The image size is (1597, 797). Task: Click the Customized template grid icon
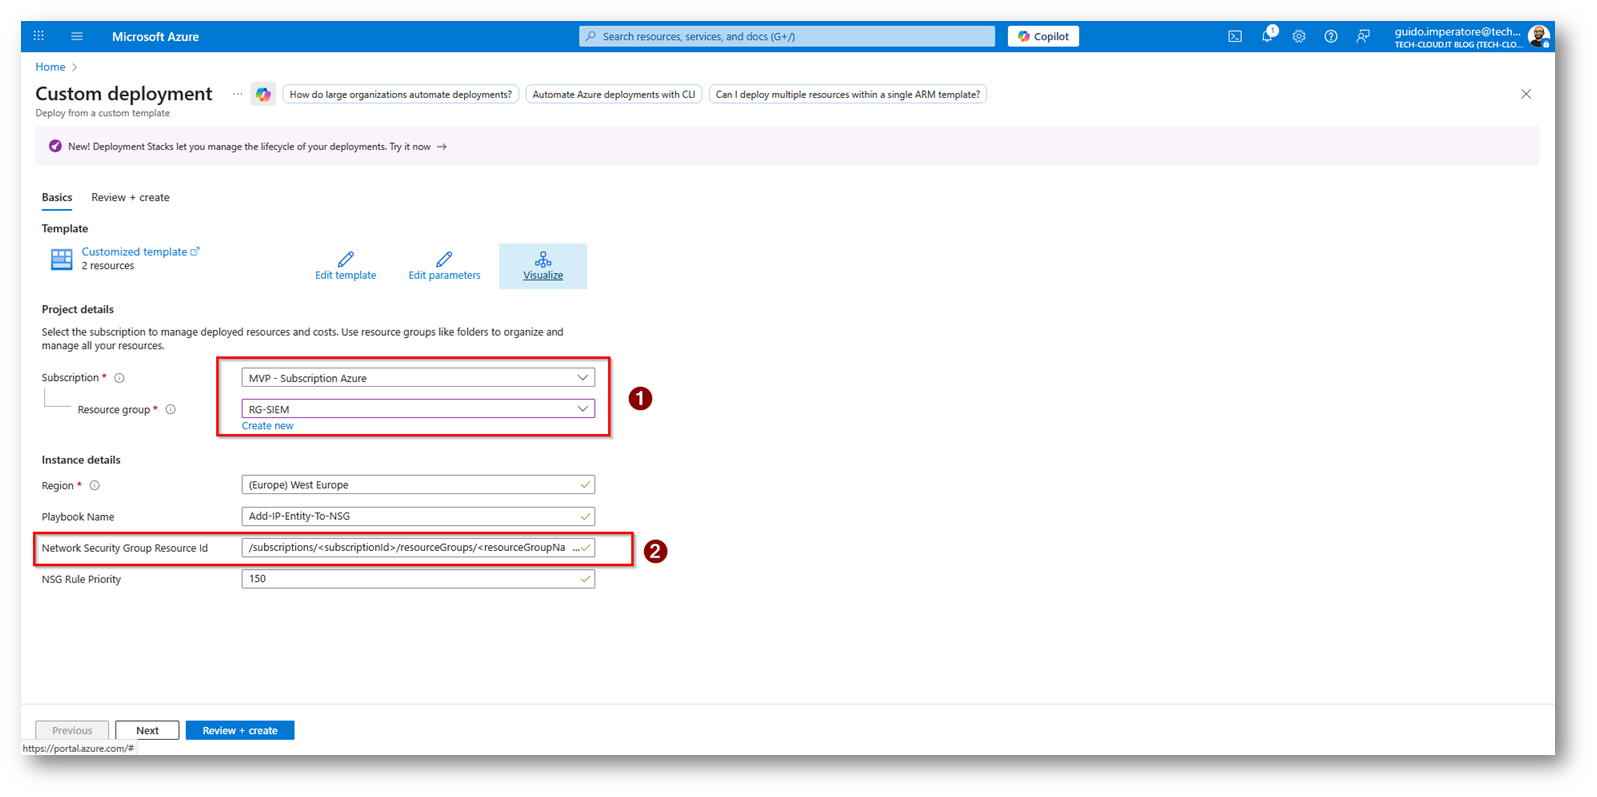tap(61, 259)
